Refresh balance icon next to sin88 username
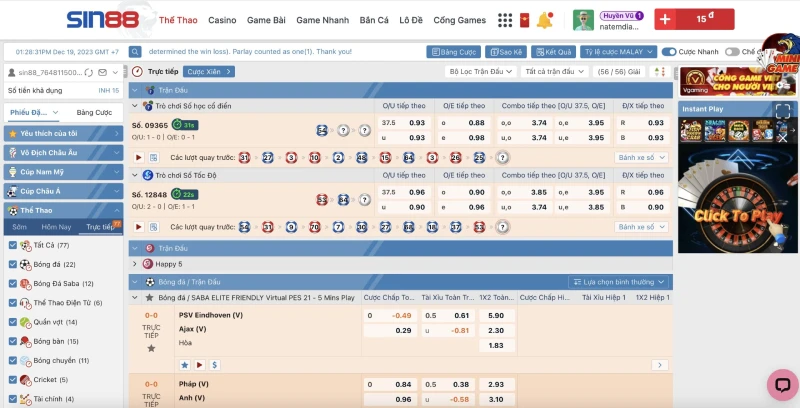800x408 pixels. pyautogui.click(x=89, y=72)
